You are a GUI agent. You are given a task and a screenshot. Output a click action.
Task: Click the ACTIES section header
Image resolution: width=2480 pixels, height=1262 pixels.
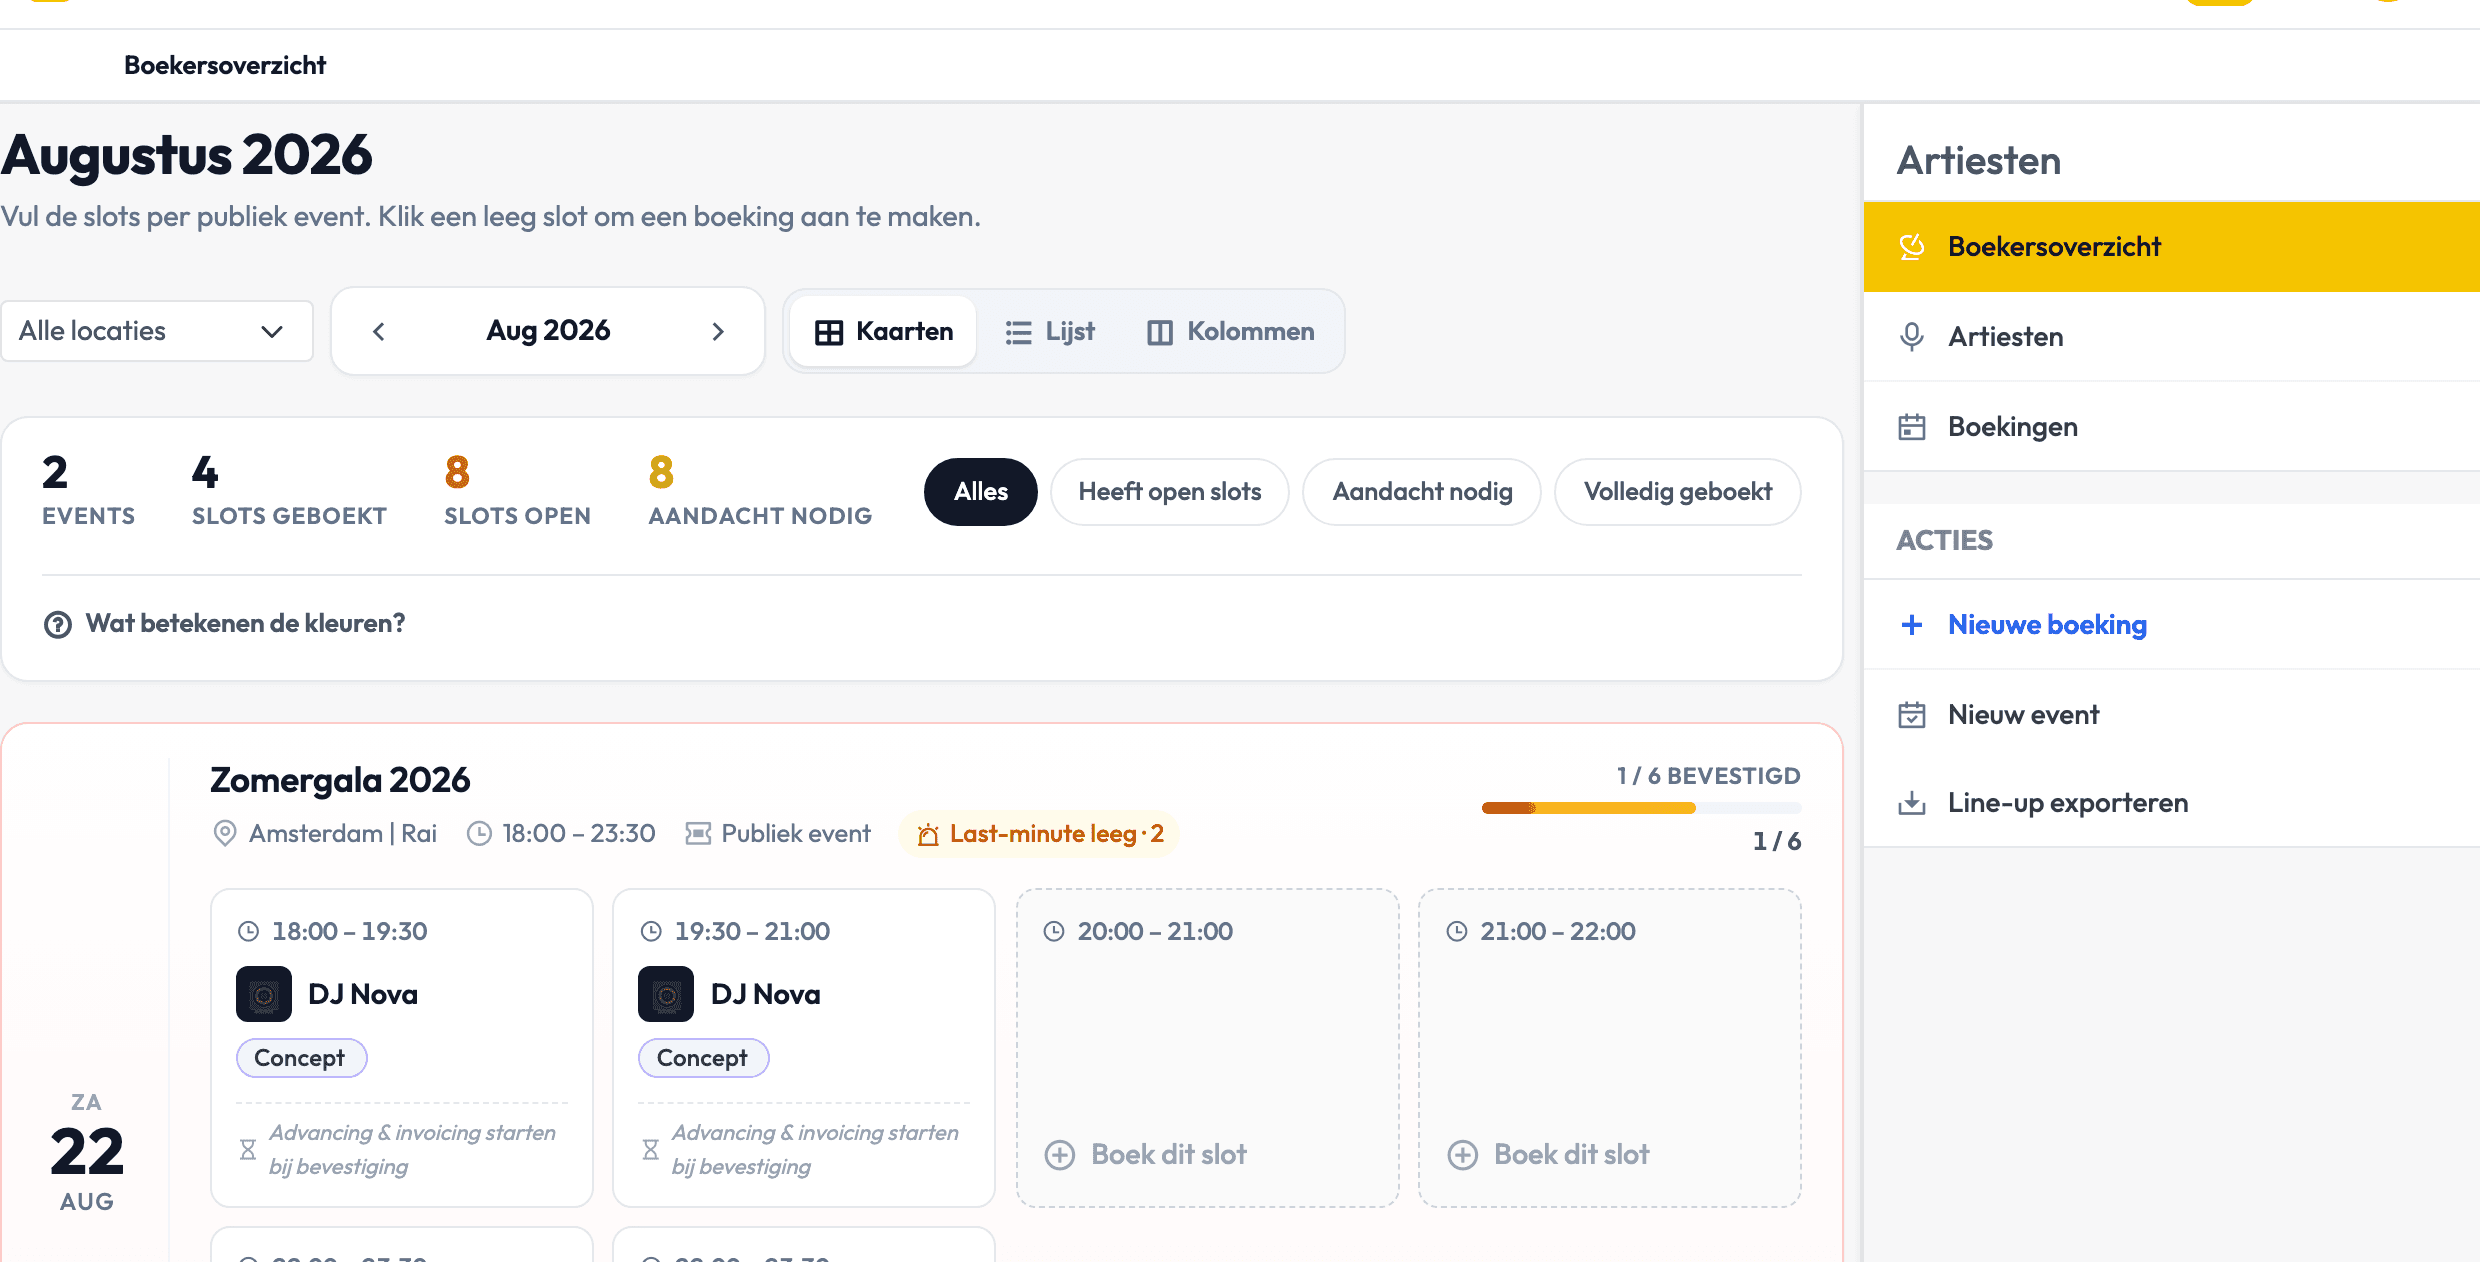click(x=1945, y=541)
